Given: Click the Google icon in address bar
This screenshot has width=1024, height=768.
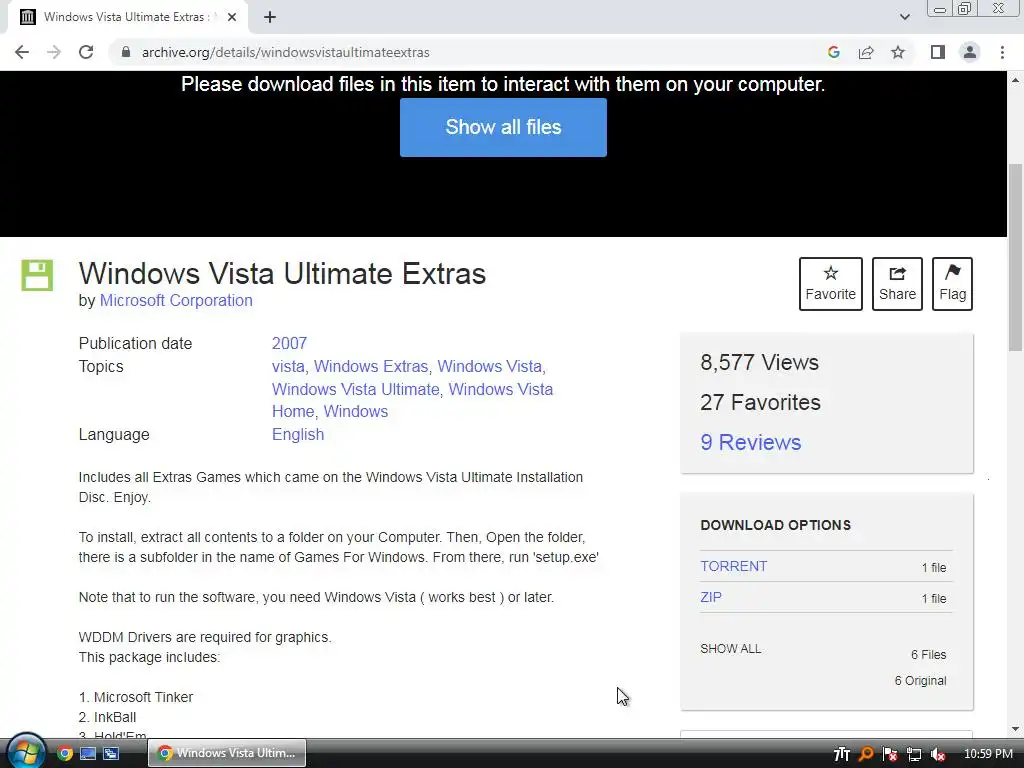Looking at the screenshot, I should pos(833,52).
